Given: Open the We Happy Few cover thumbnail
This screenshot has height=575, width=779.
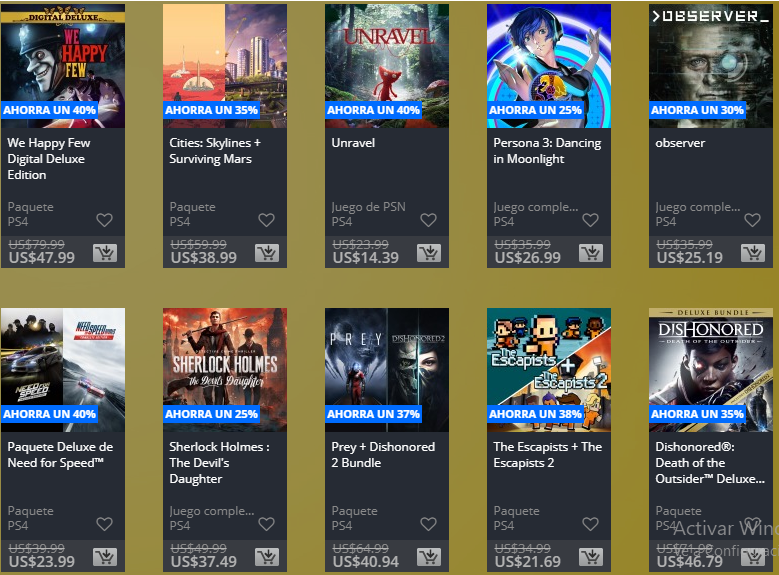Looking at the screenshot, I should click(x=63, y=66).
